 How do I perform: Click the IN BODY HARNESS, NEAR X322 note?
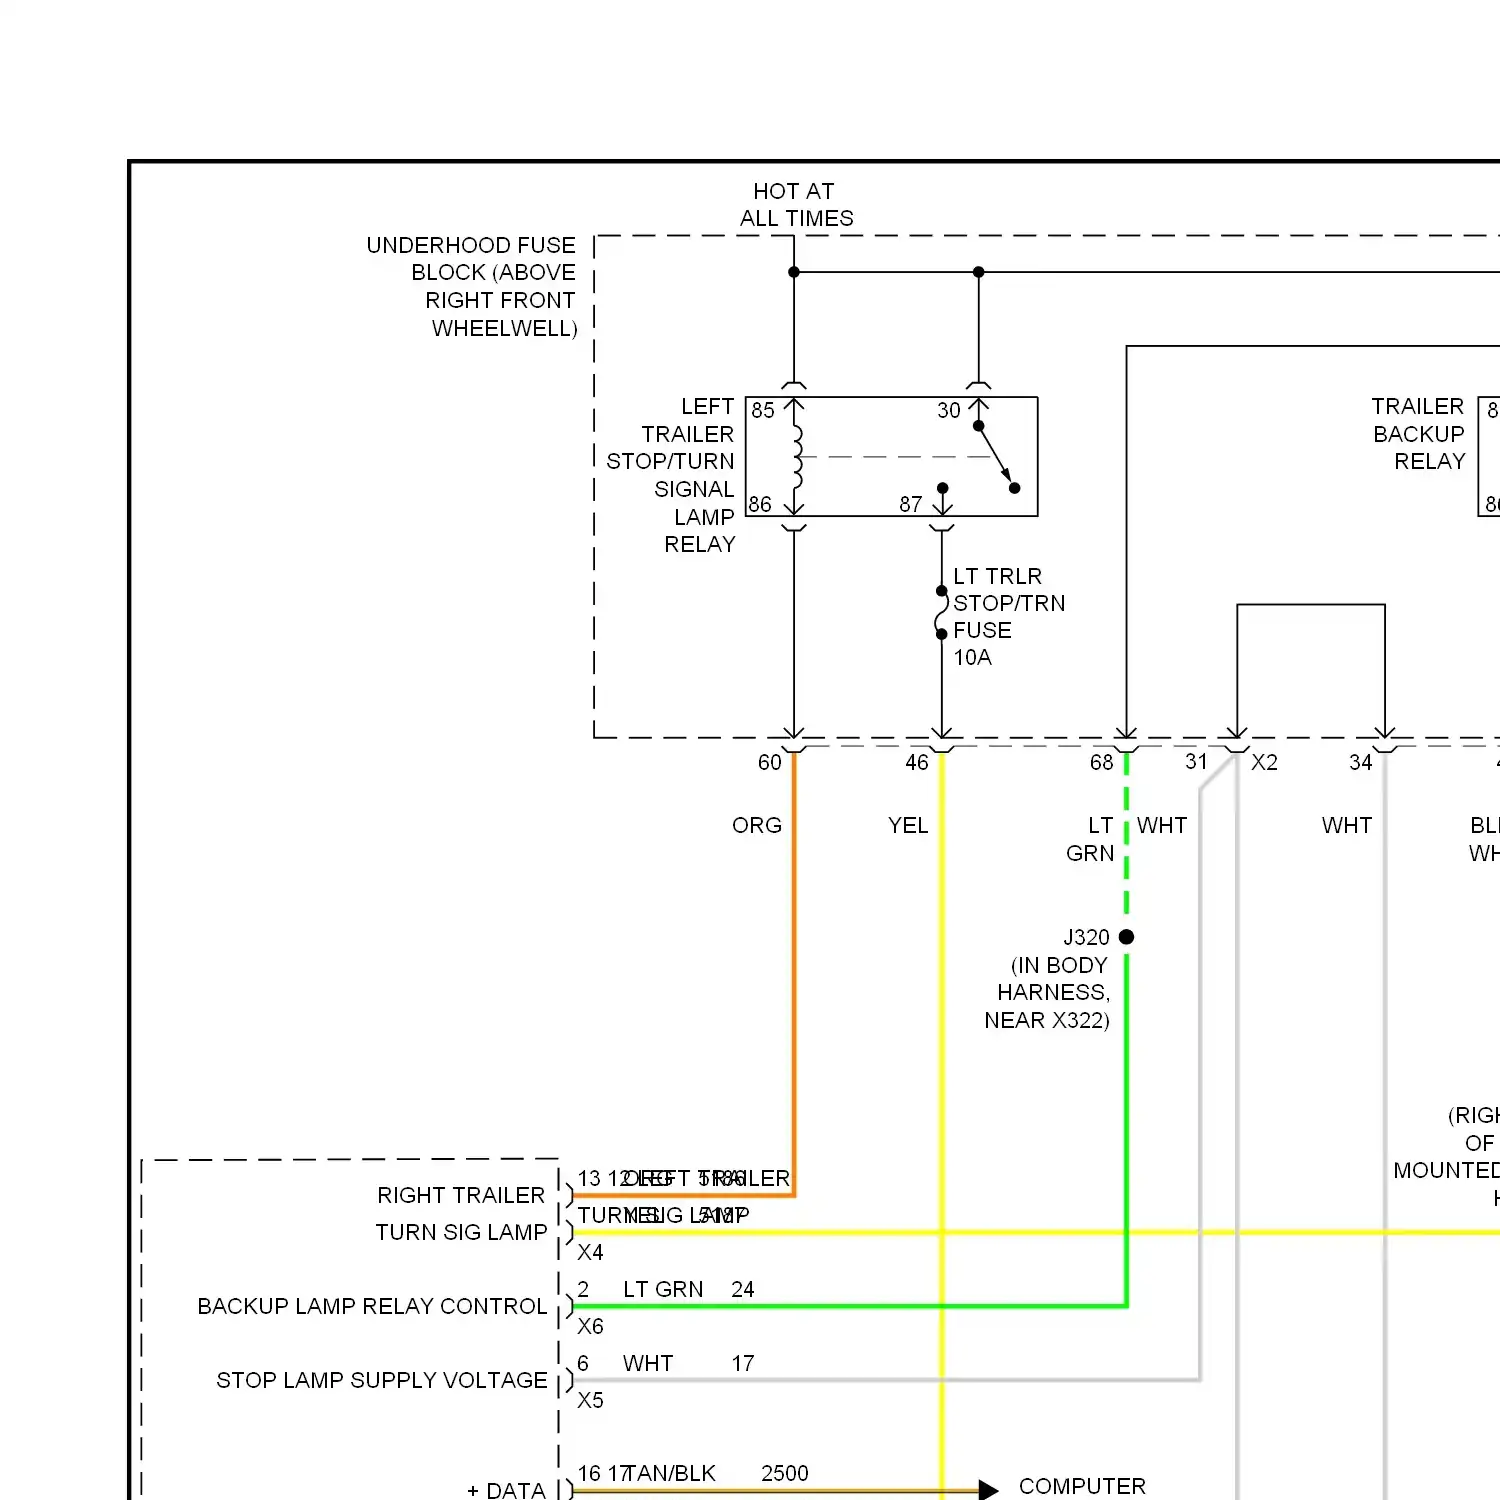click(1047, 993)
